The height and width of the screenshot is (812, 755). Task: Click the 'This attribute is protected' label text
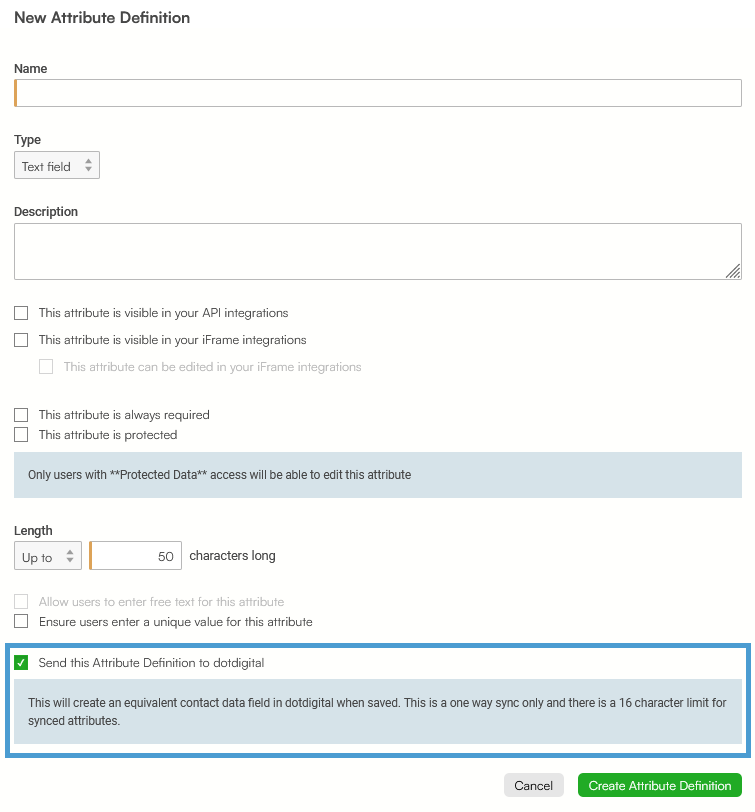click(x=108, y=435)
